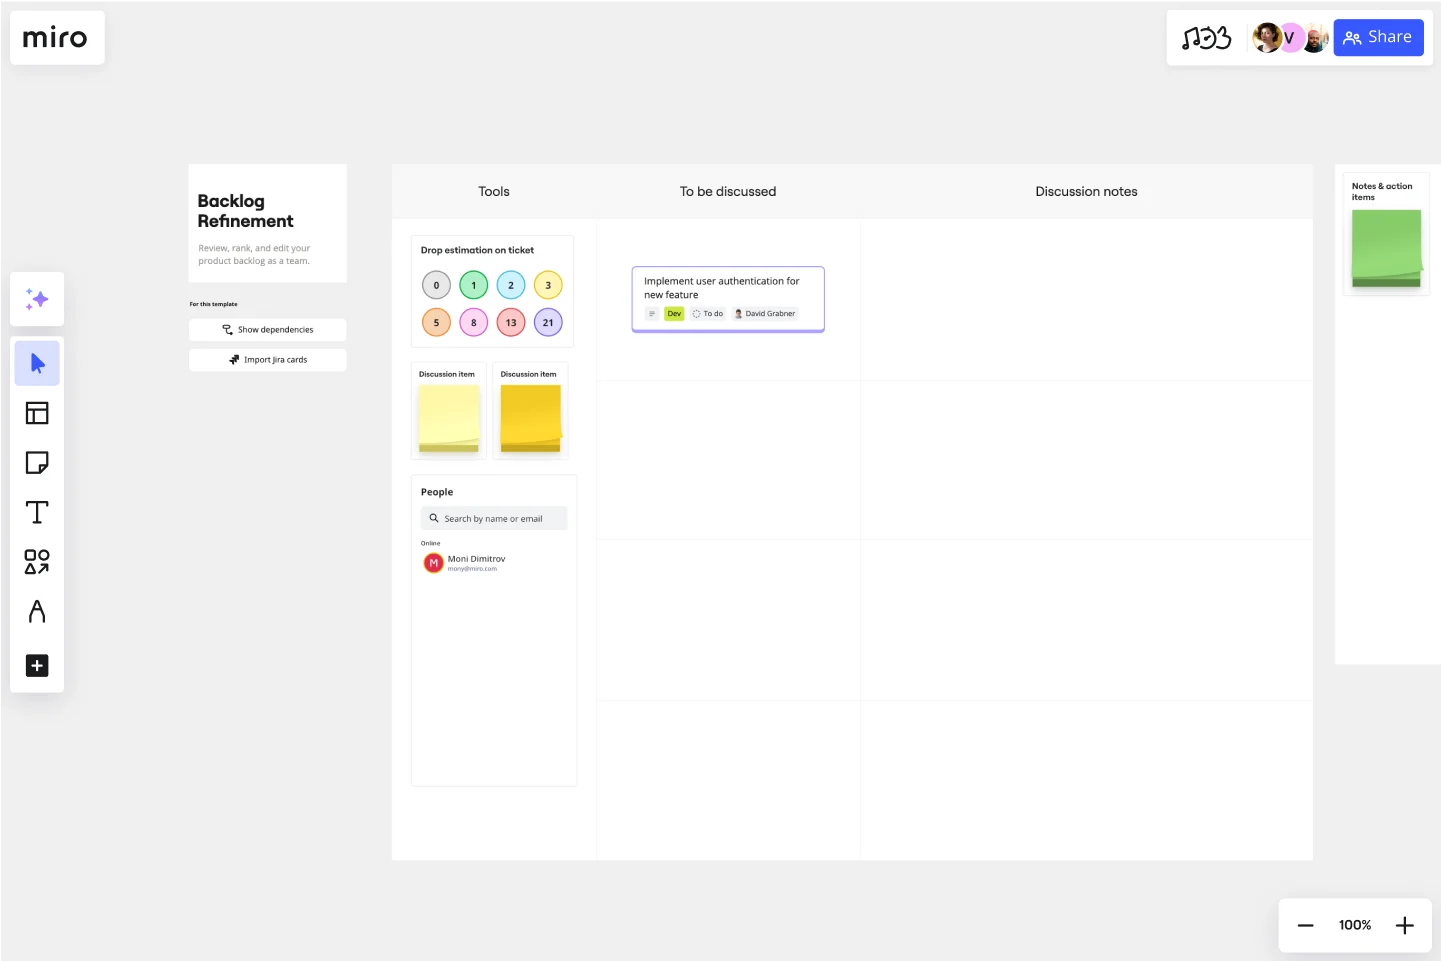This screenshot has height=961, width=1441.
Task: Open more apps plus button in toolbar
Action: (x=37, y=666)
